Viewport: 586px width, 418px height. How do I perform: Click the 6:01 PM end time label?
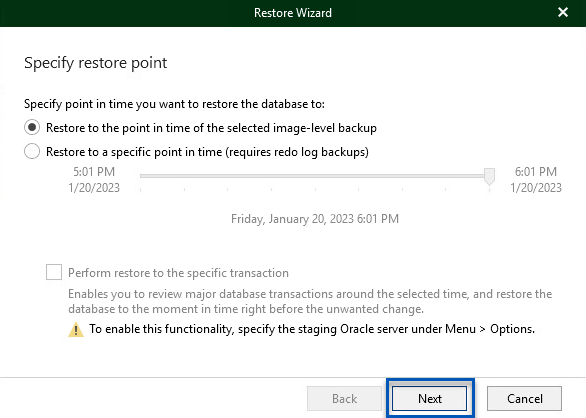(536, 172)
